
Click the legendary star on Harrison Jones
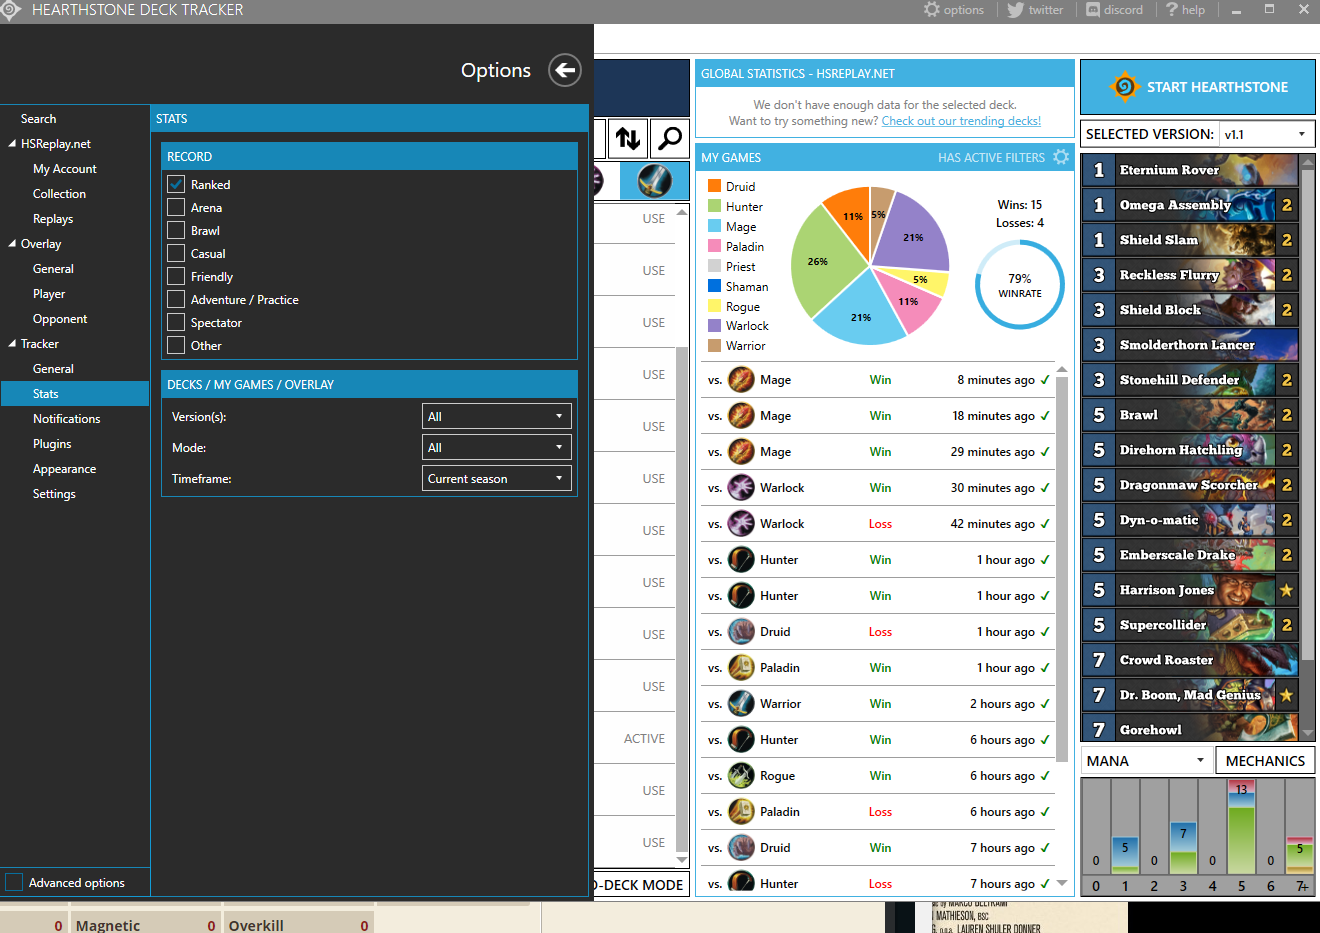point(1286,590)
